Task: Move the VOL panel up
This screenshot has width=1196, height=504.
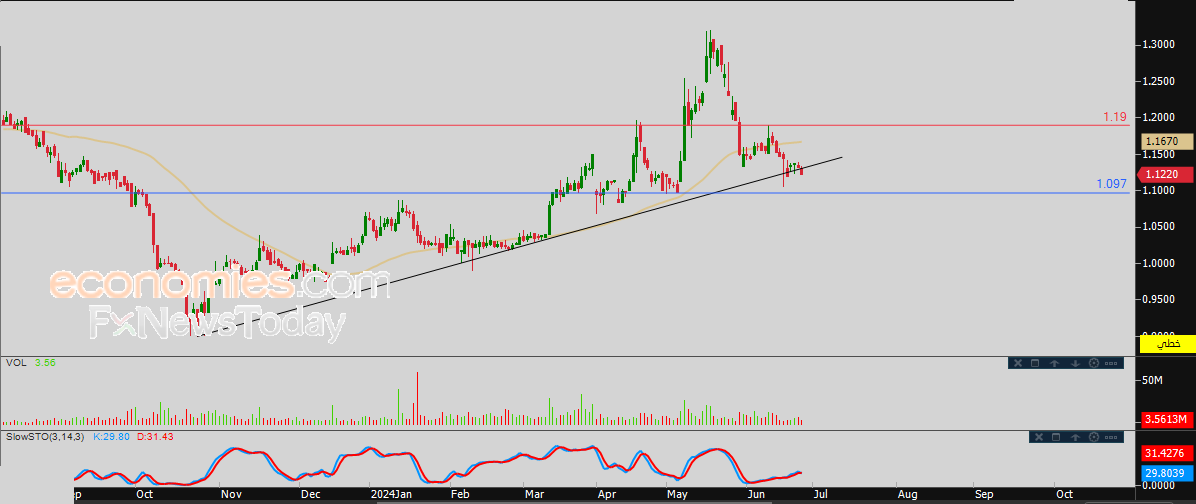Action: 1055,363
